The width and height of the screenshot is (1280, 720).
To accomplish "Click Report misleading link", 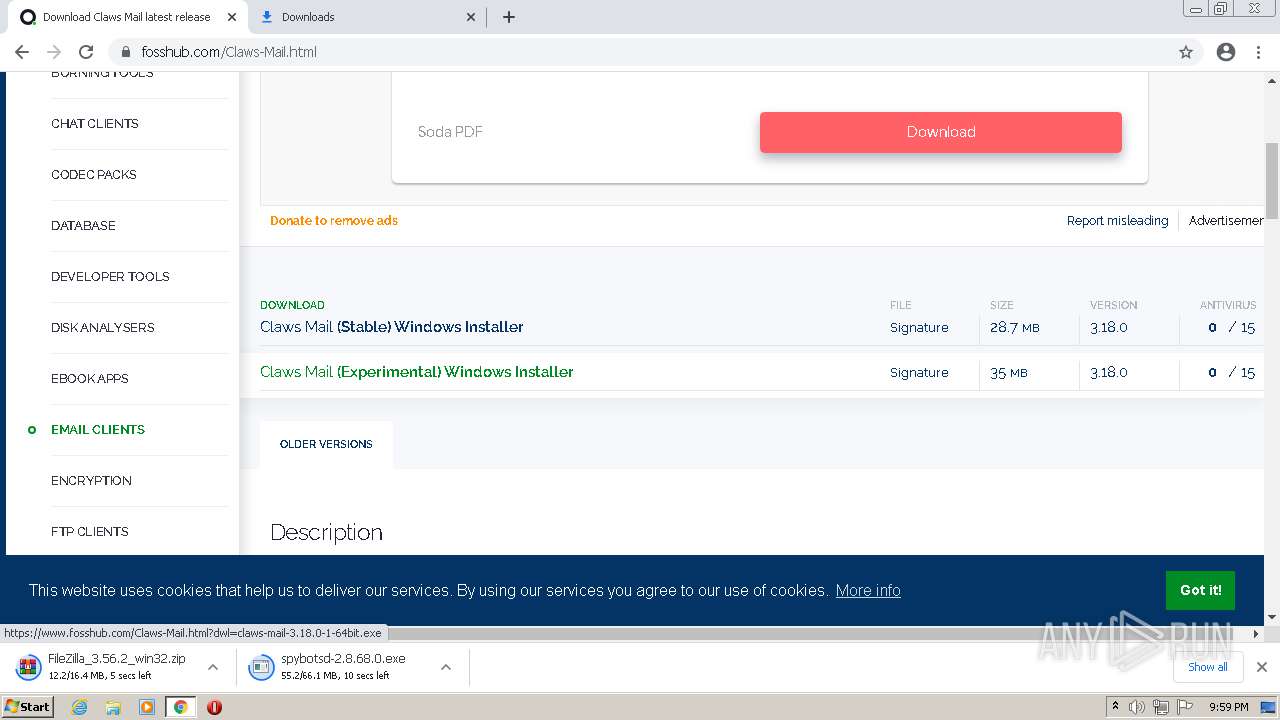I will 1117,221.
